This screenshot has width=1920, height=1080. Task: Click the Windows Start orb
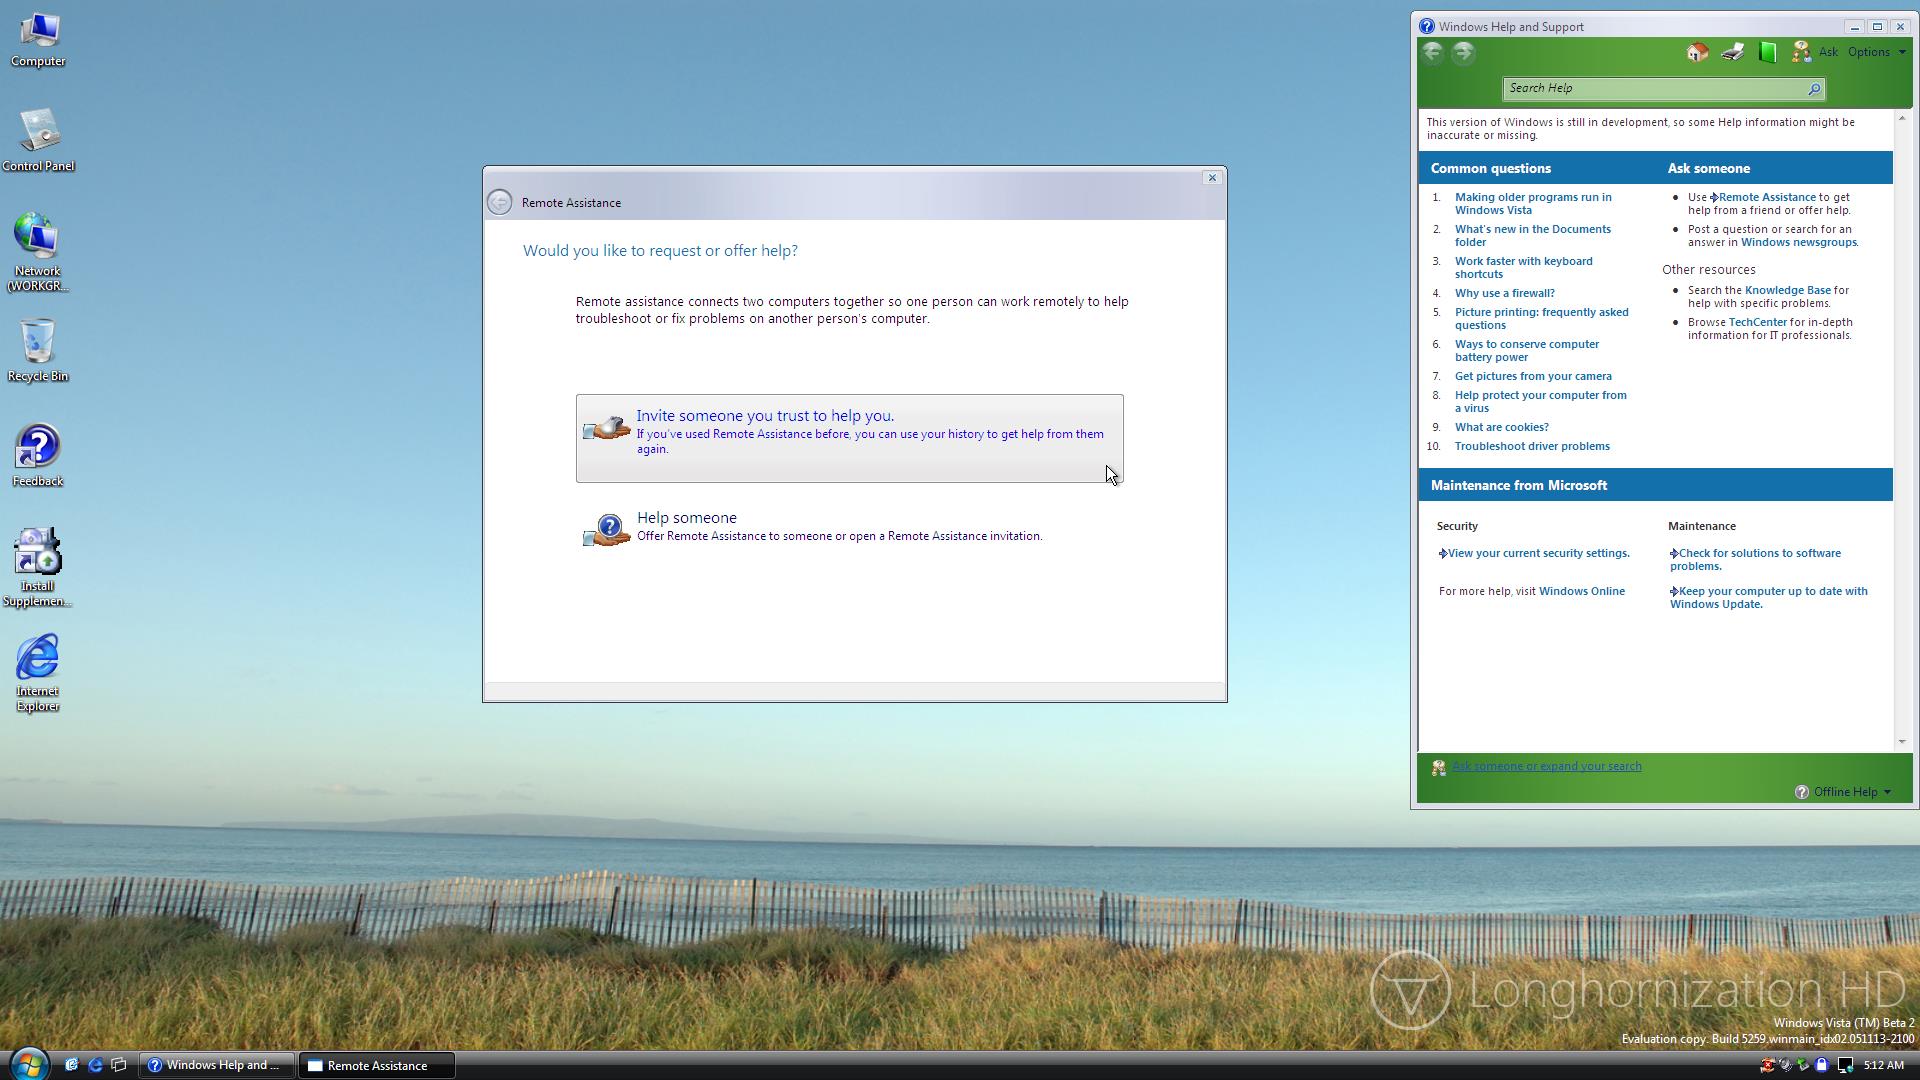[x=28, y=1064]
